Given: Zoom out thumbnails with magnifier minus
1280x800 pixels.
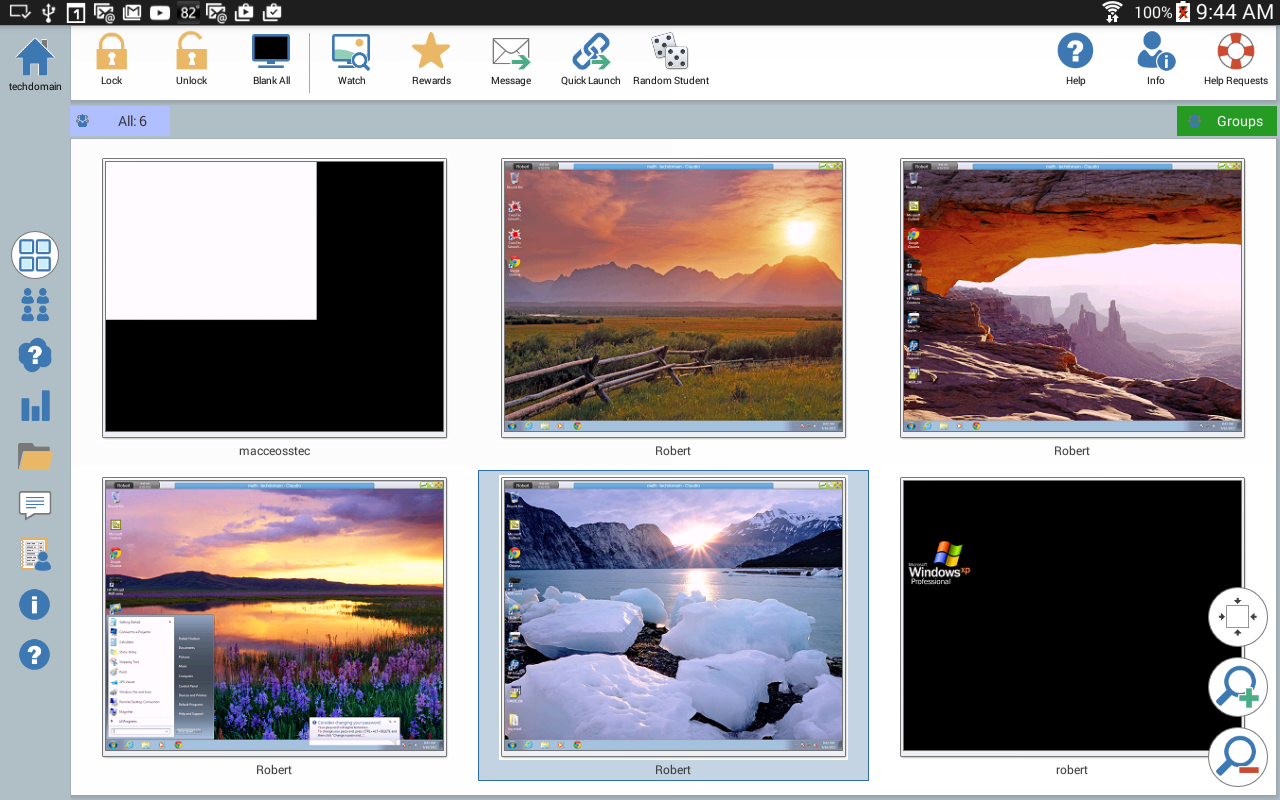Looking at the screenshot, I should tap(1238, 756).
